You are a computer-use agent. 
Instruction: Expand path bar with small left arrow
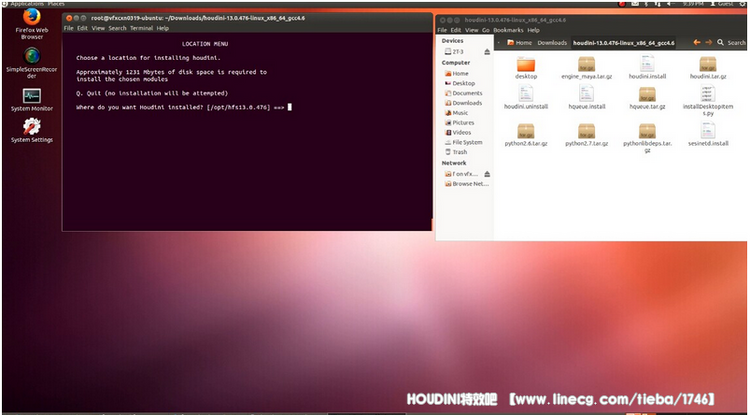(x=499, y=43)
